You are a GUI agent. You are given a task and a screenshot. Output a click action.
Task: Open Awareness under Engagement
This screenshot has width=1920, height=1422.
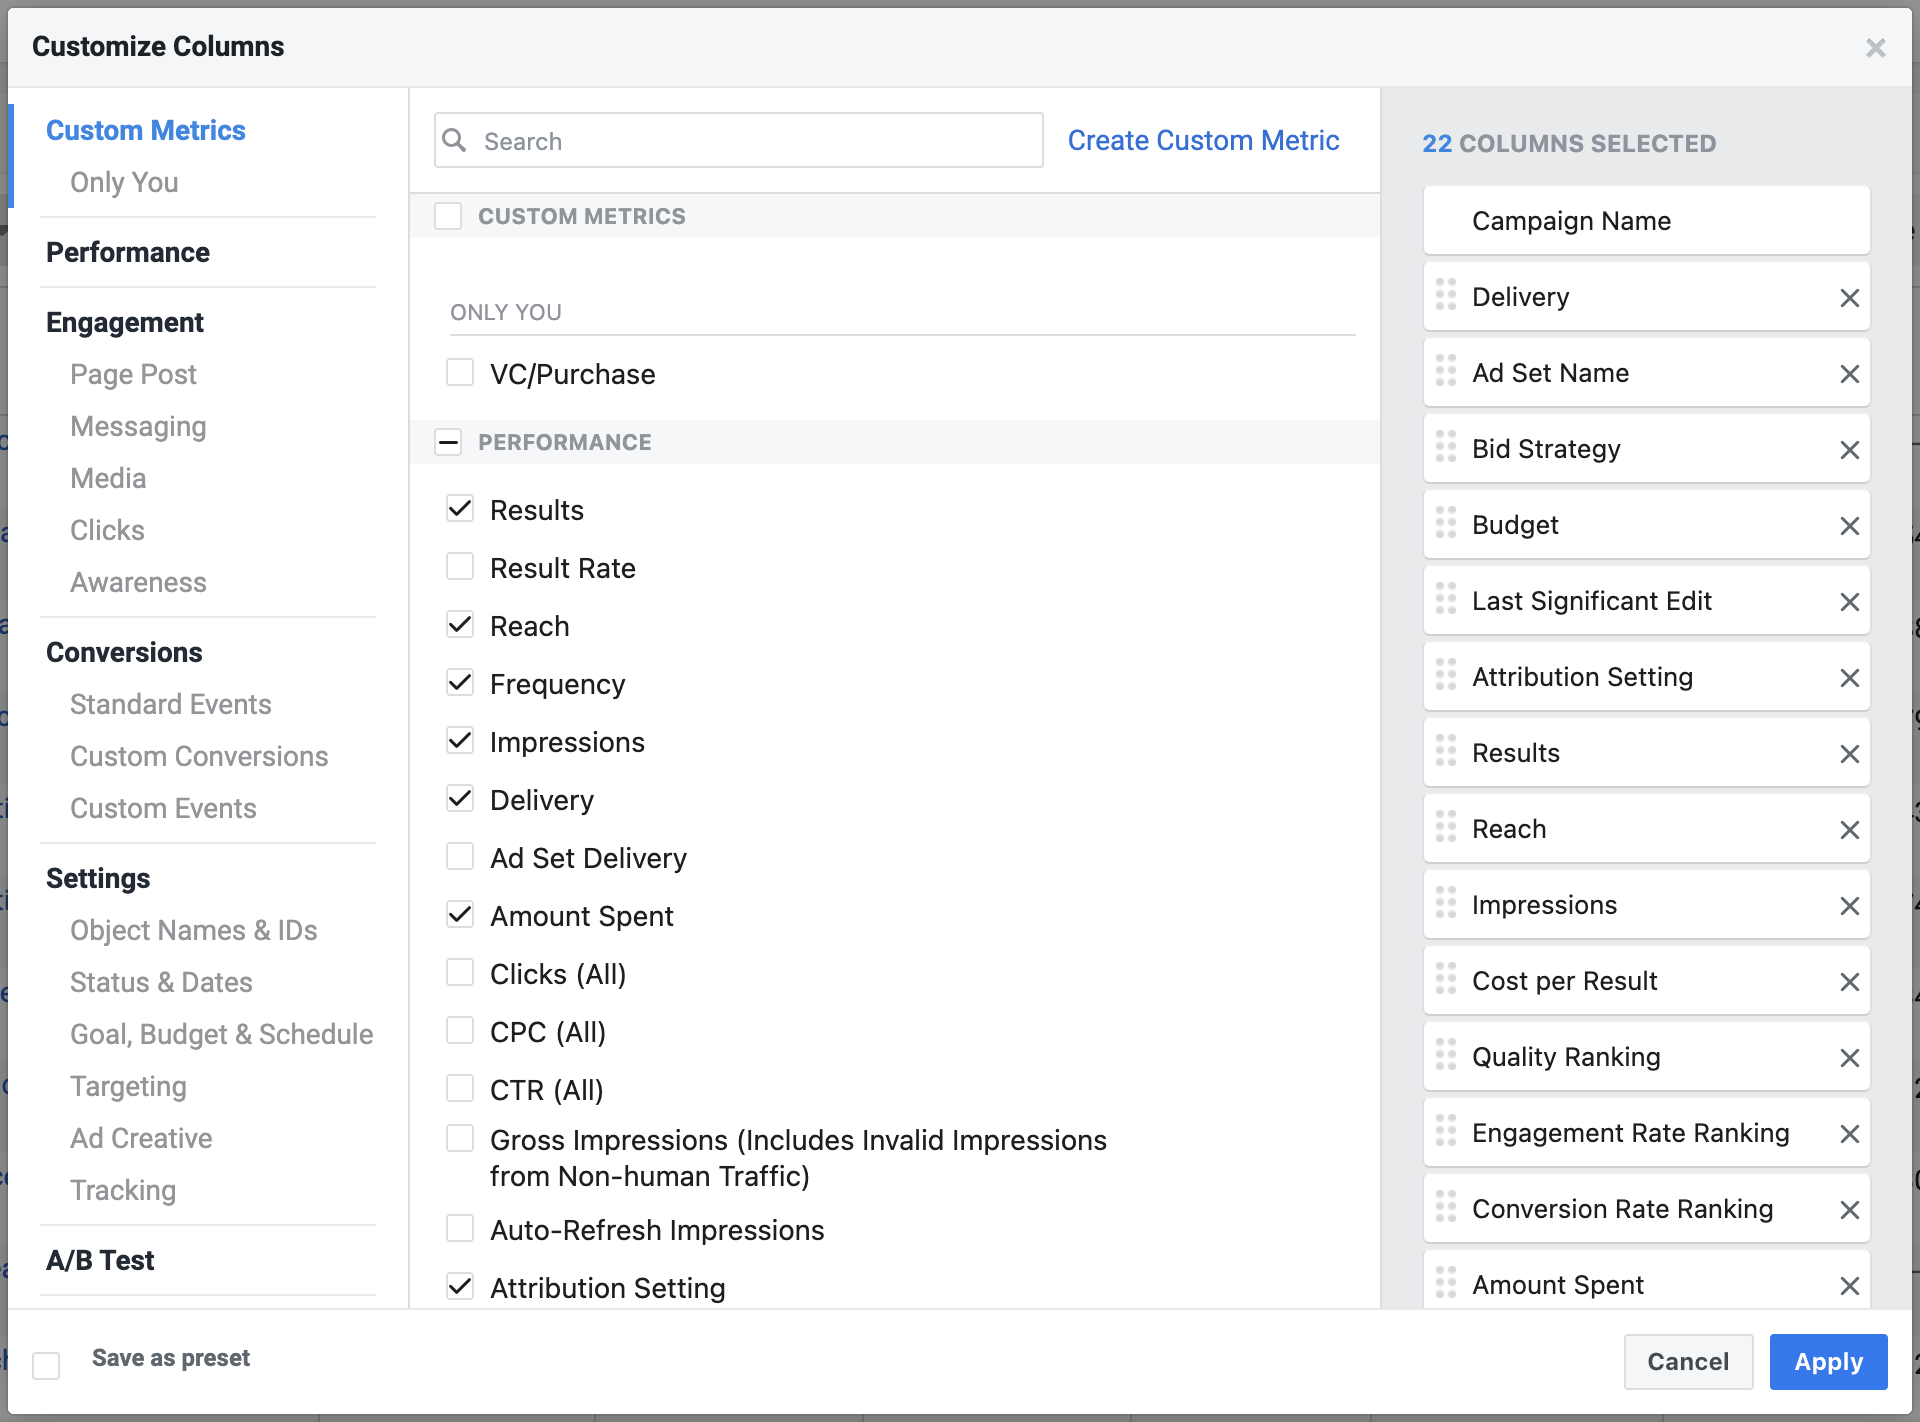[x=138, y=582]
